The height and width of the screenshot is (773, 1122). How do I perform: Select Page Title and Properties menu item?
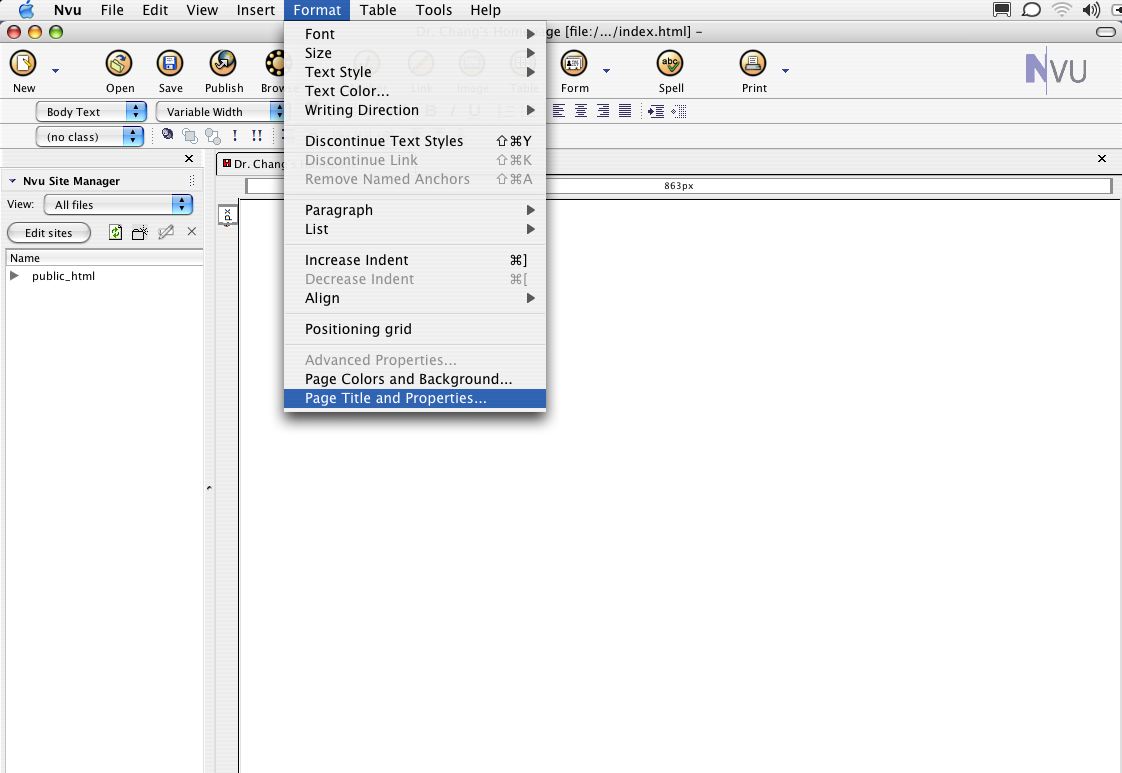click(395, 398)
